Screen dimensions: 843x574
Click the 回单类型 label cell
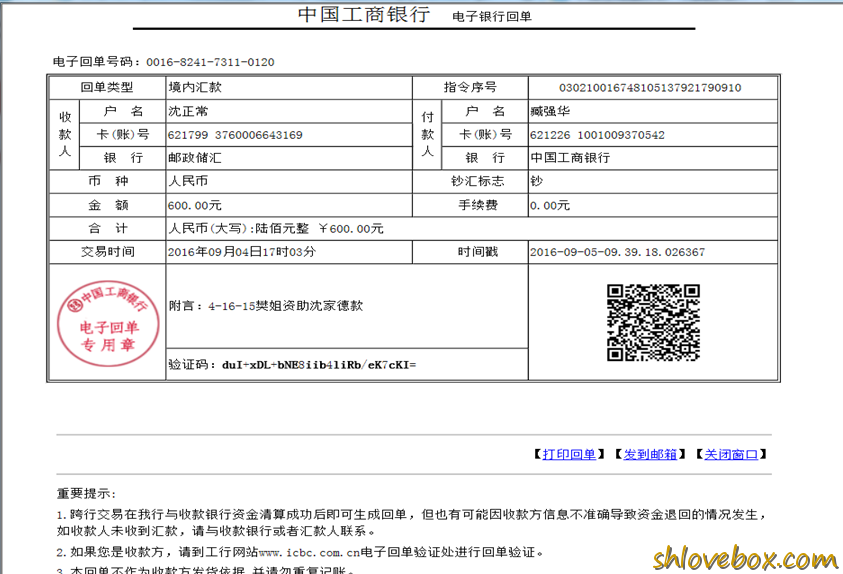click(x=108, y=87)
